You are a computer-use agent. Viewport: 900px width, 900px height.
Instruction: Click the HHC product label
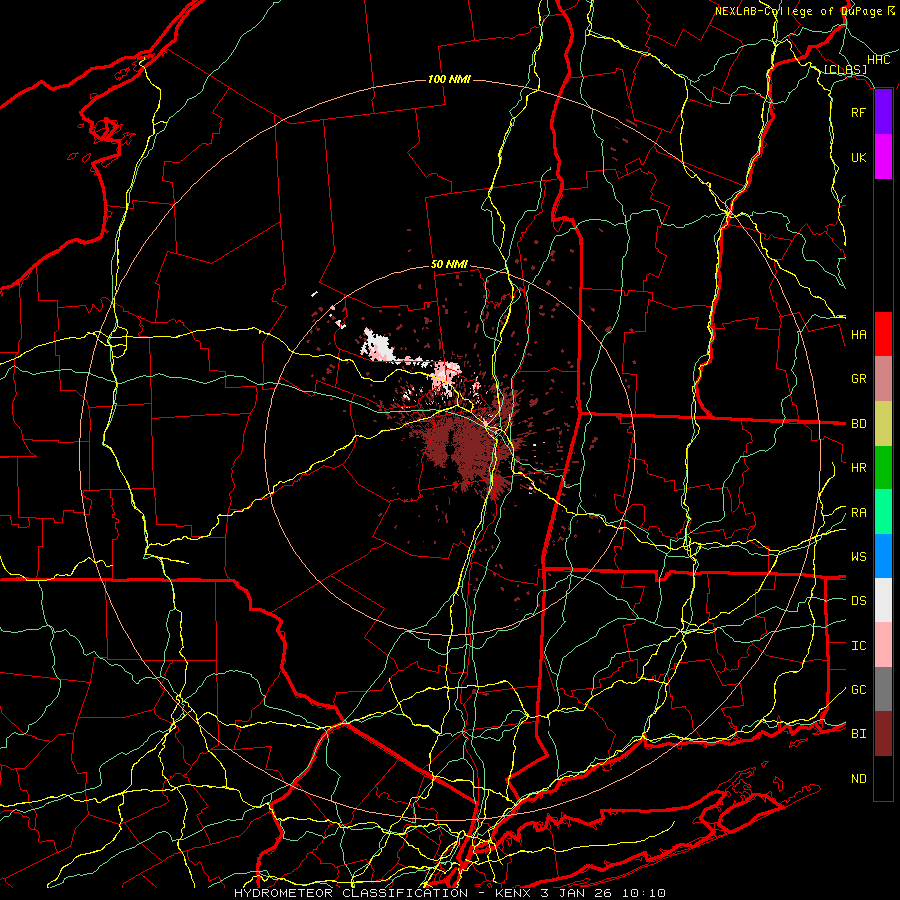878,60
